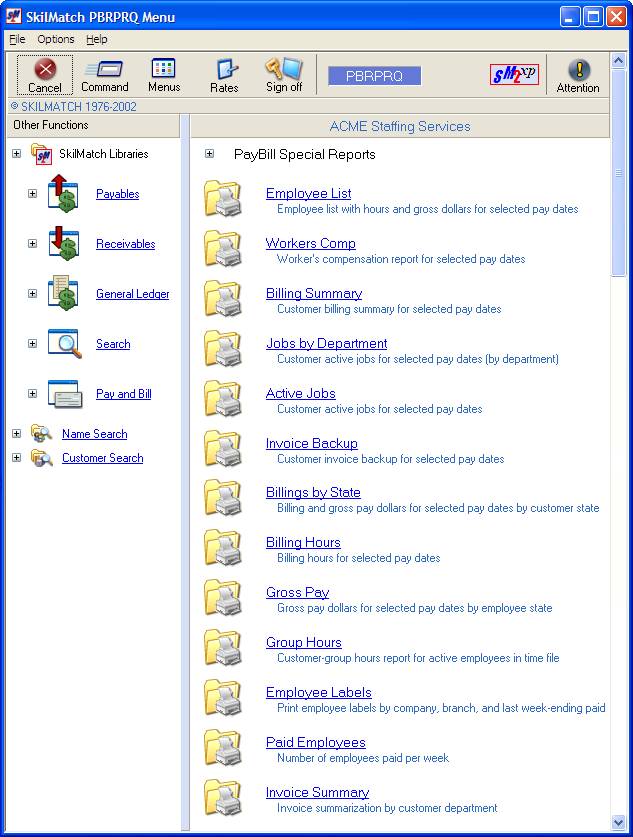Click the Pay and Bill check icon

point(65,393)
